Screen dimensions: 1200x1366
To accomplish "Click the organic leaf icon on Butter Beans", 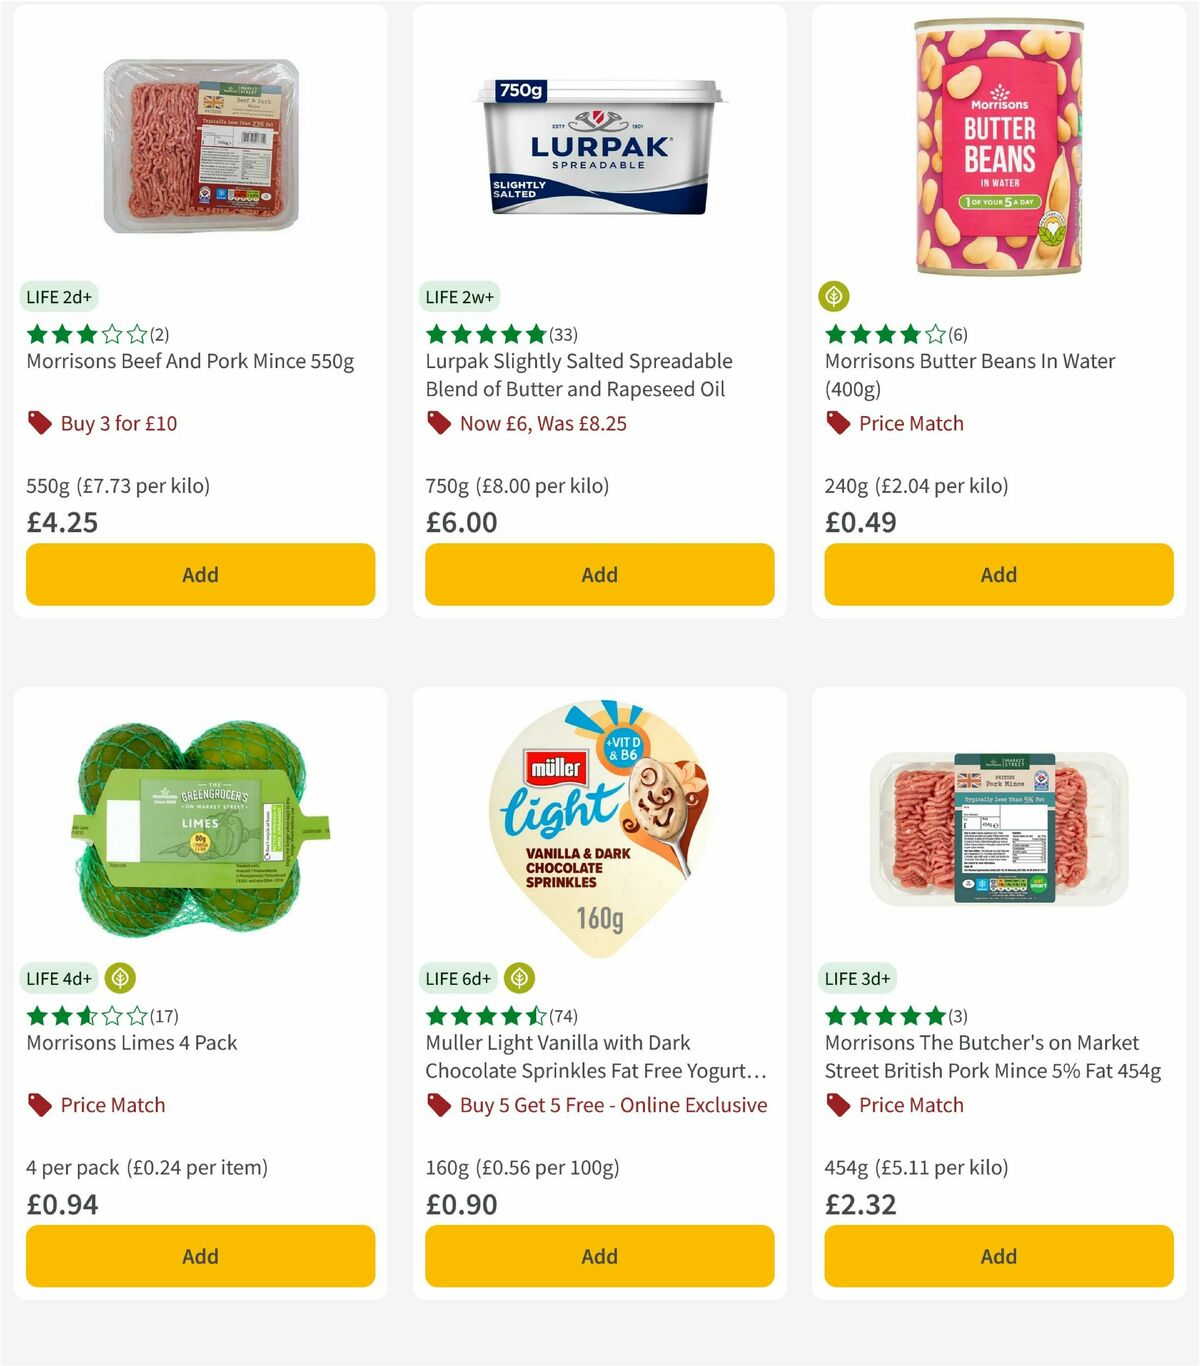I will point(835,296).
